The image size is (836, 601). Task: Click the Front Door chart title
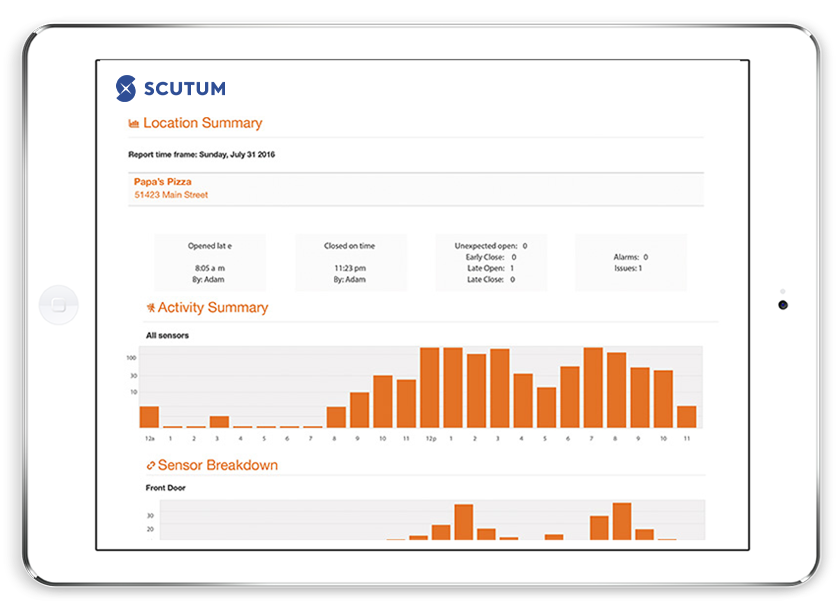click(165, 488)
